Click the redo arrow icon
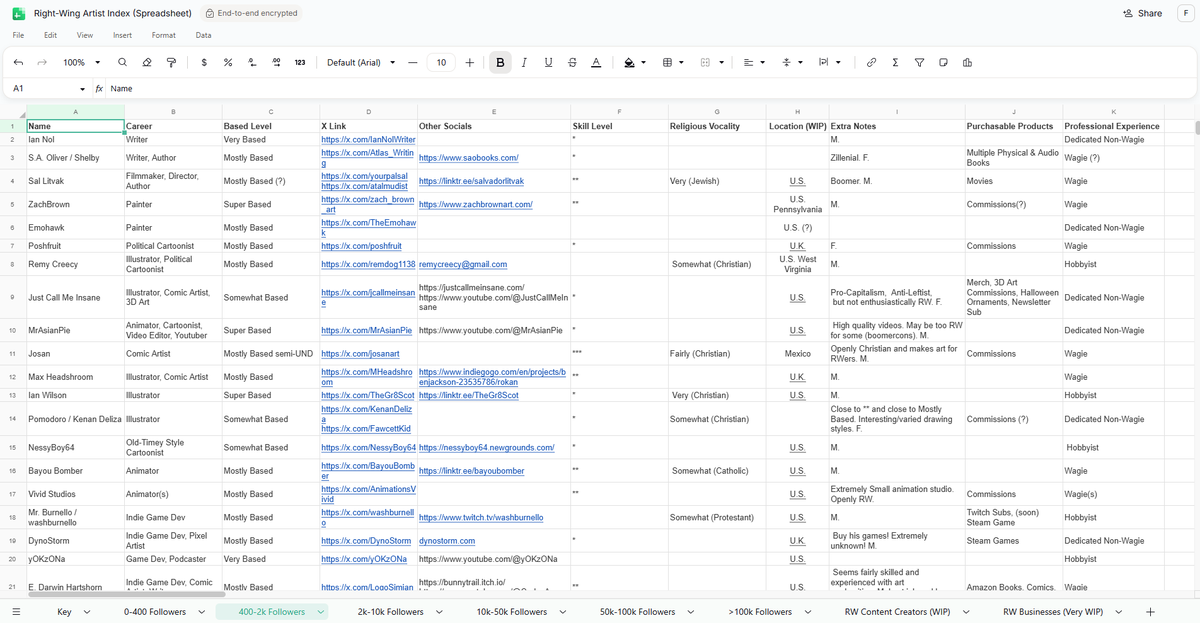This screenshot has height=623, width=1200. pyautogui.click(x=42, y=62)
